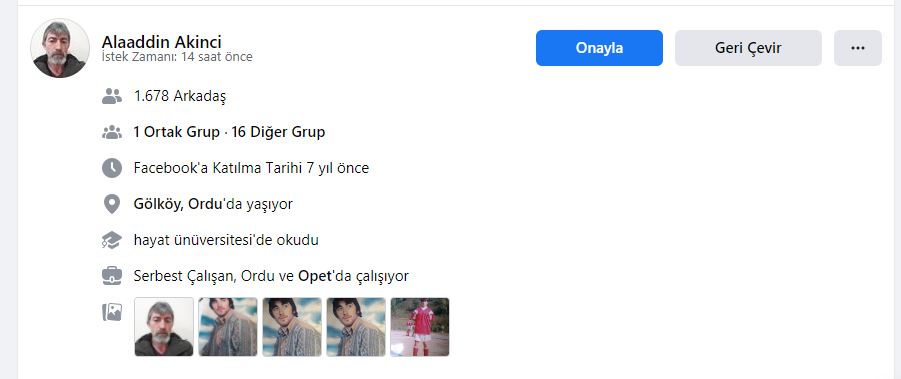Click the groups icon beside Ortak Grup
This screenshot has width=901, height=379.
[111, 132]
